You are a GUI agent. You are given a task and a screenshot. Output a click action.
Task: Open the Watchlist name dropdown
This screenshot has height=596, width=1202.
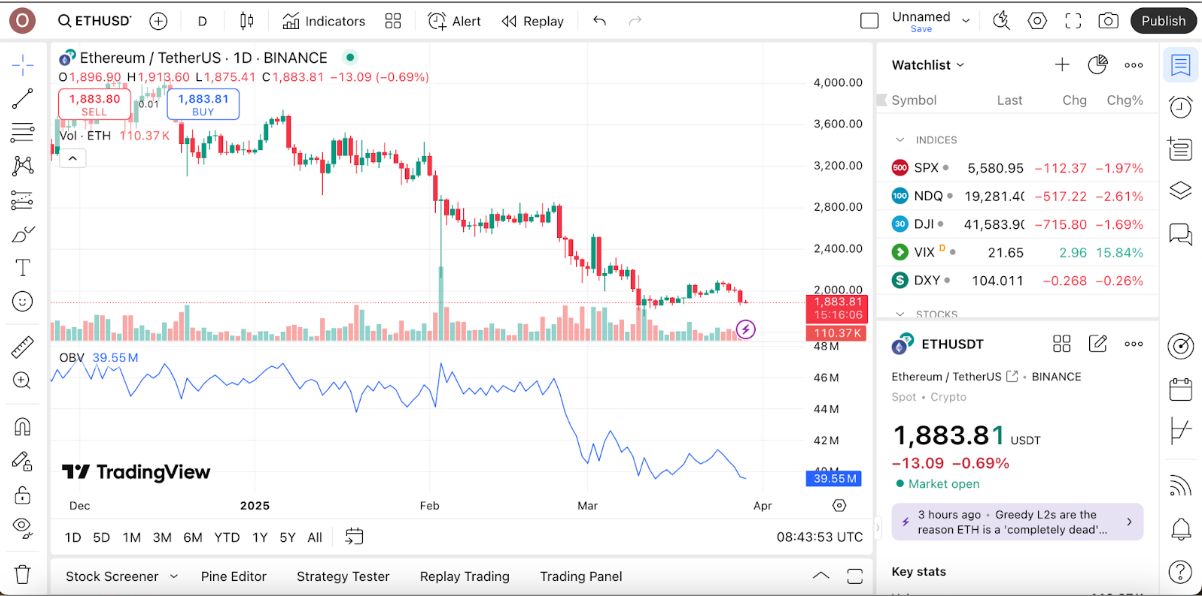click(928, 65)
